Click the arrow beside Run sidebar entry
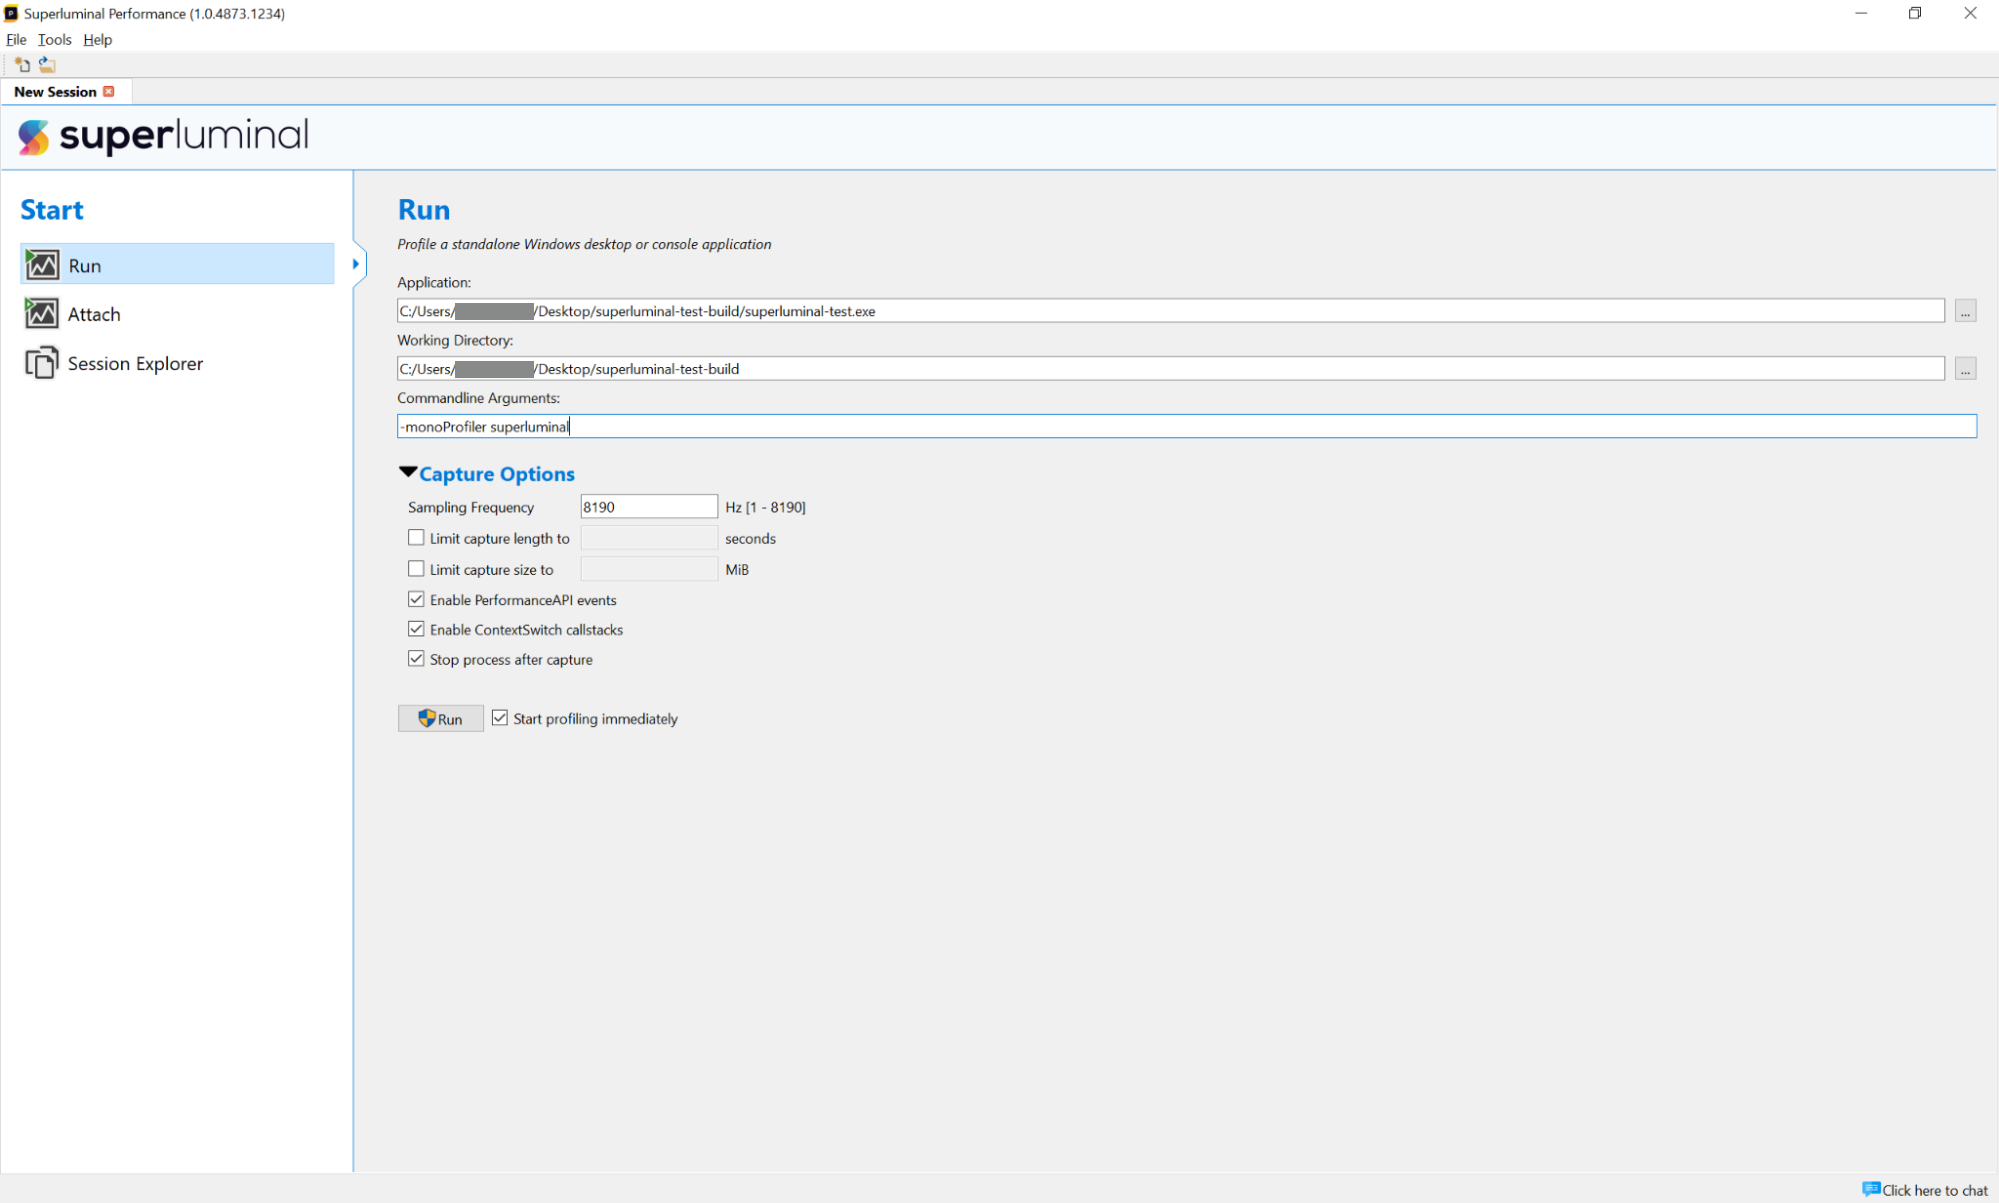Image resolution: width=1999 pixels, height=1203 pixels. click(x=356, y=265)
